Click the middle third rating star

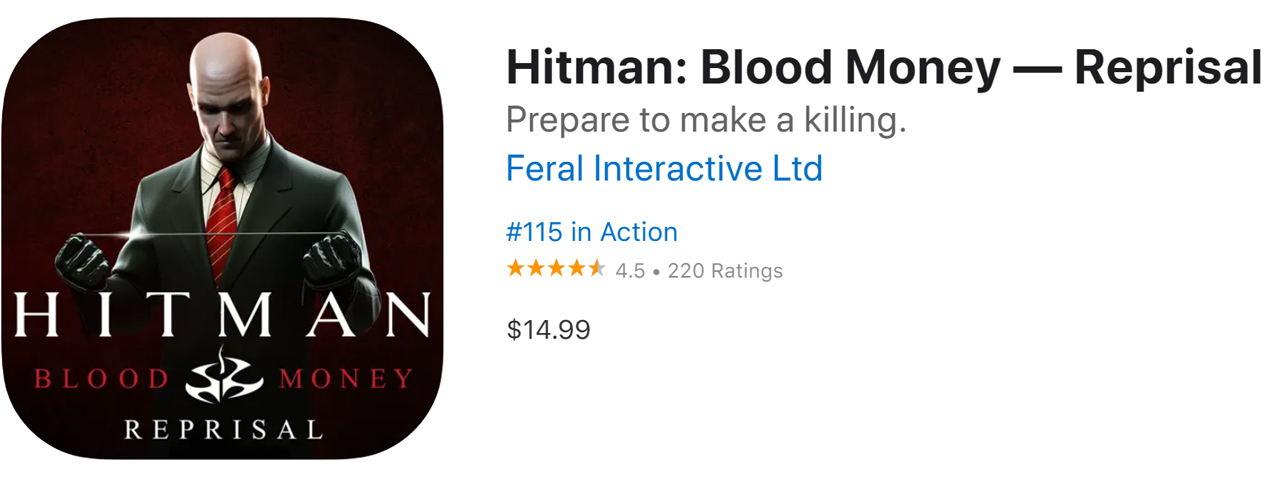[556, 269]
